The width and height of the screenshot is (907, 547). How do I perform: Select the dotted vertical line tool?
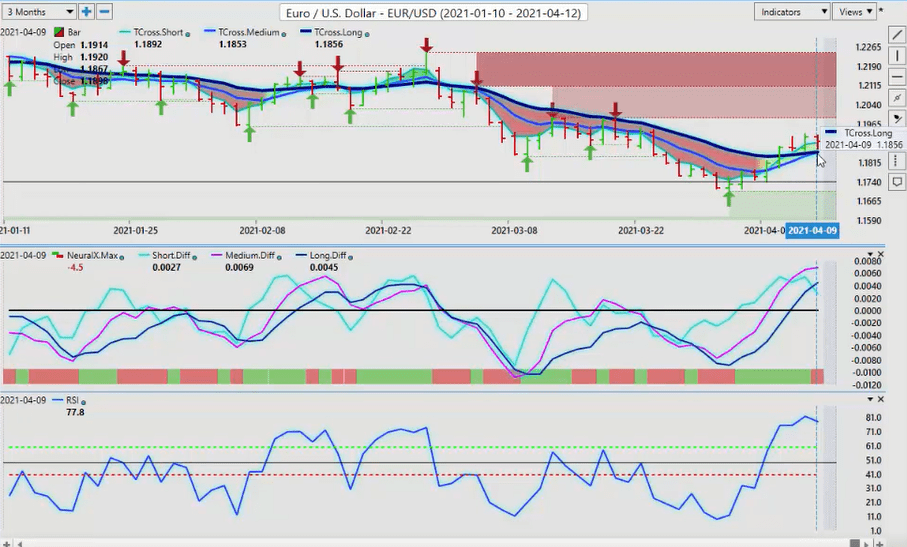pos(897,159)
